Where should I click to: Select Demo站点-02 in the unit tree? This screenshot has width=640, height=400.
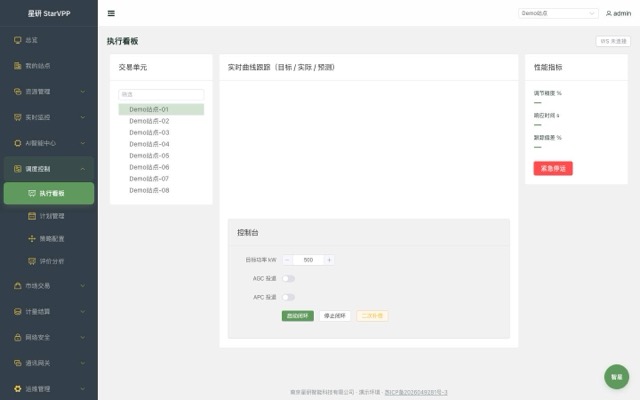coord(161,121)
